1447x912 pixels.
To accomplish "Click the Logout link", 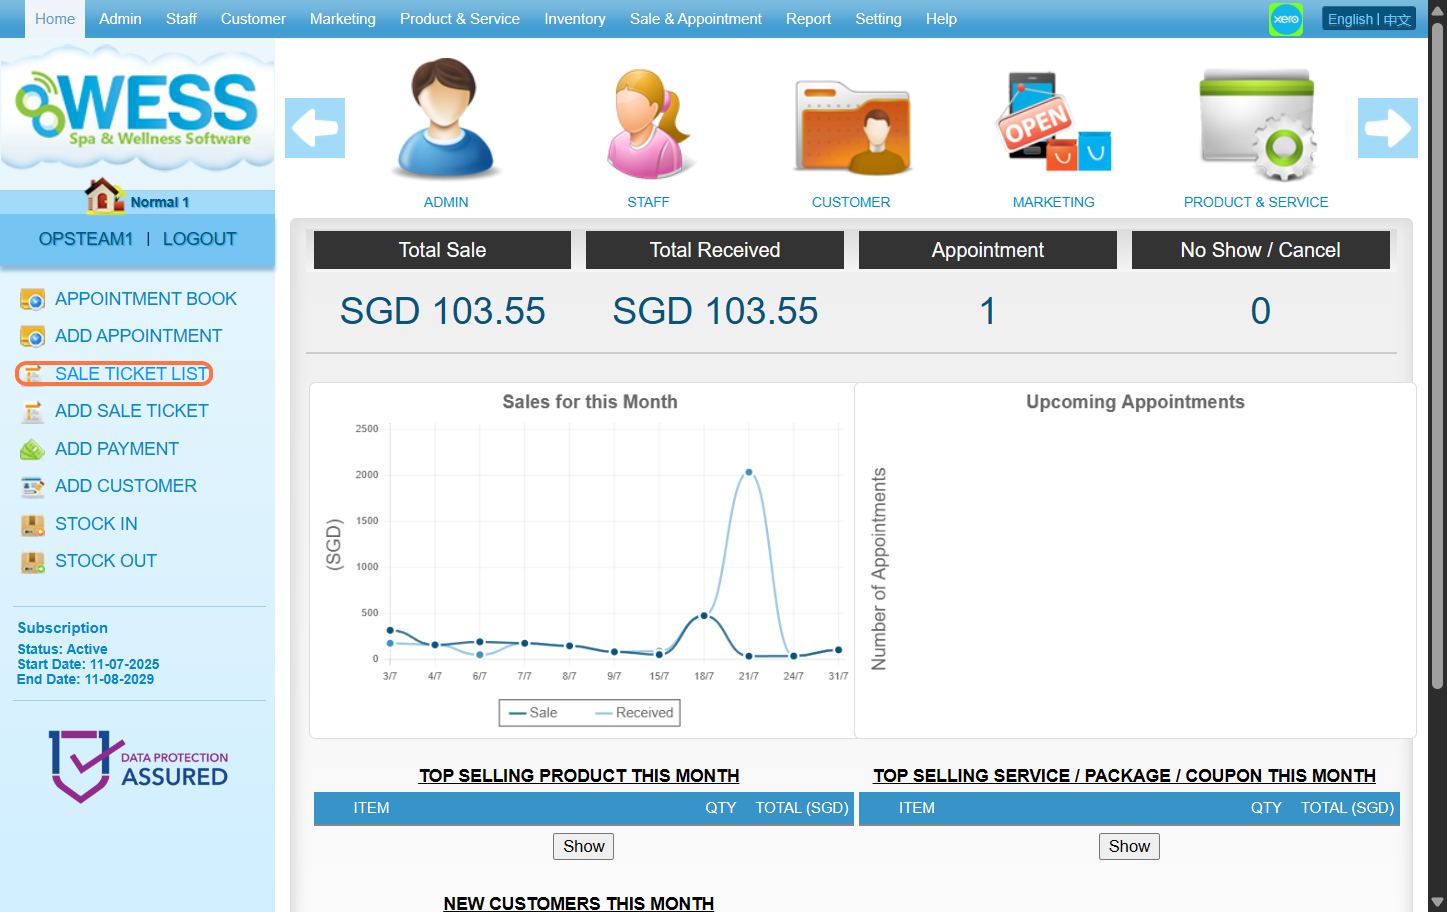I will 200,239.
